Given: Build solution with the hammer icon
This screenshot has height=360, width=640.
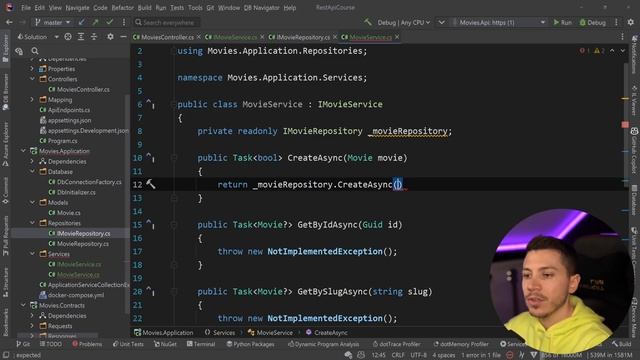Looking at the screenshot, I should tap(368, 22).
